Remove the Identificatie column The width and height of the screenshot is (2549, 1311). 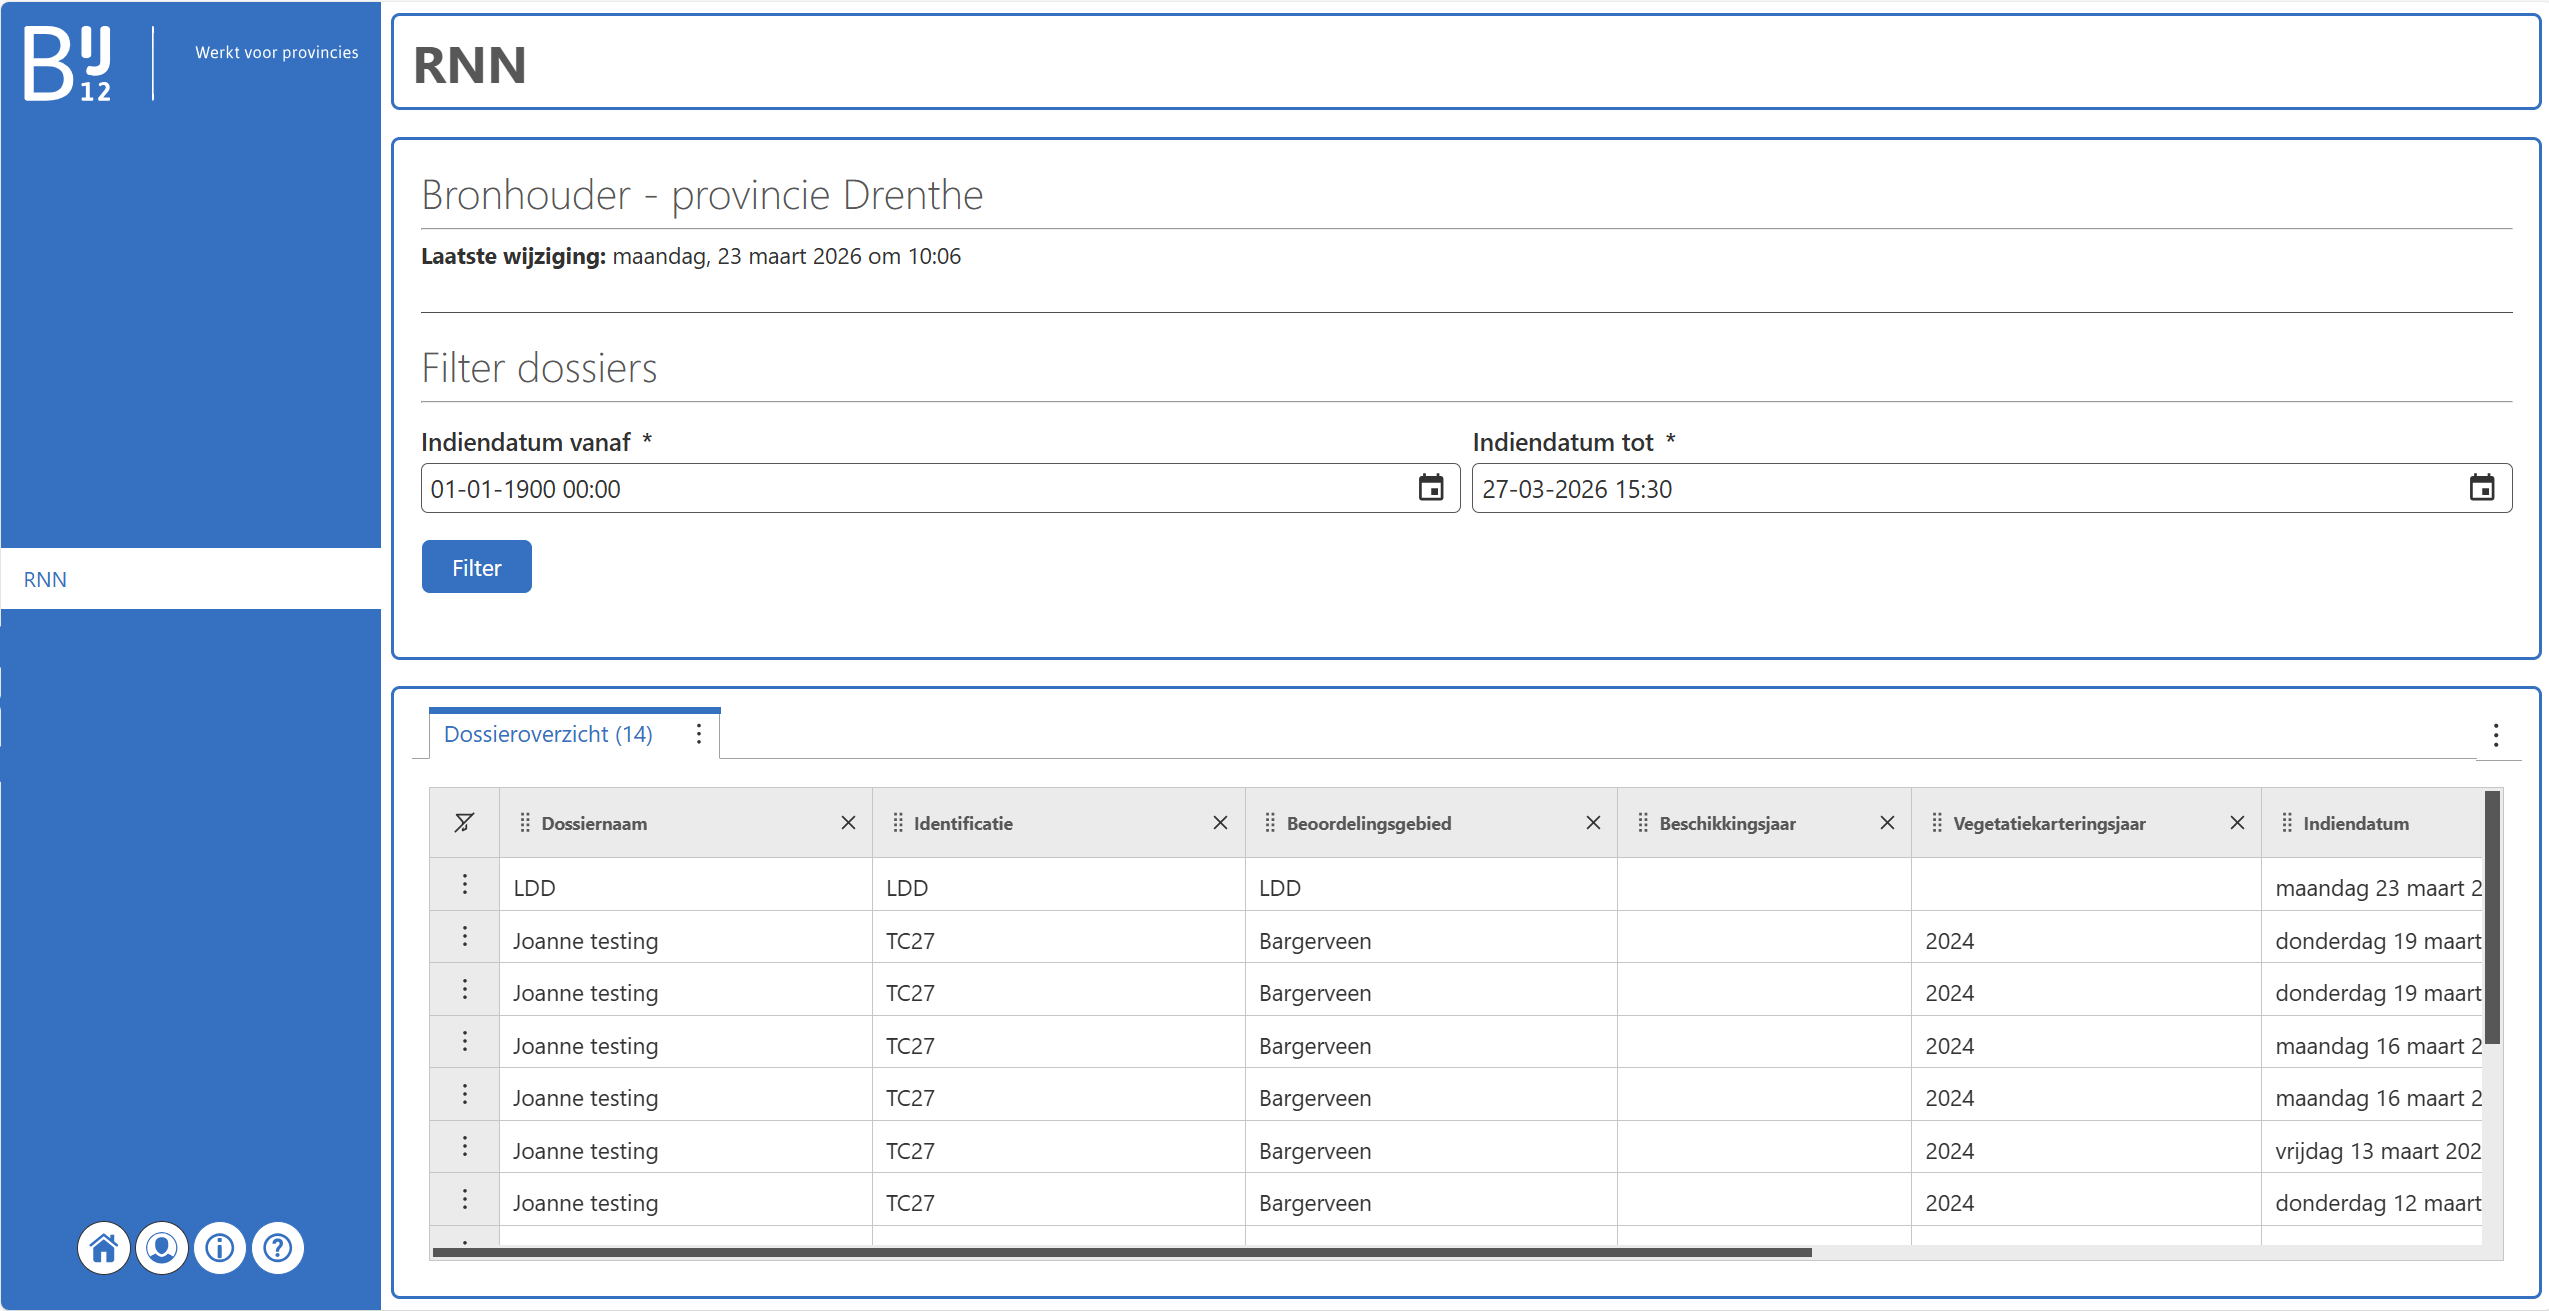coord(1220,823)
